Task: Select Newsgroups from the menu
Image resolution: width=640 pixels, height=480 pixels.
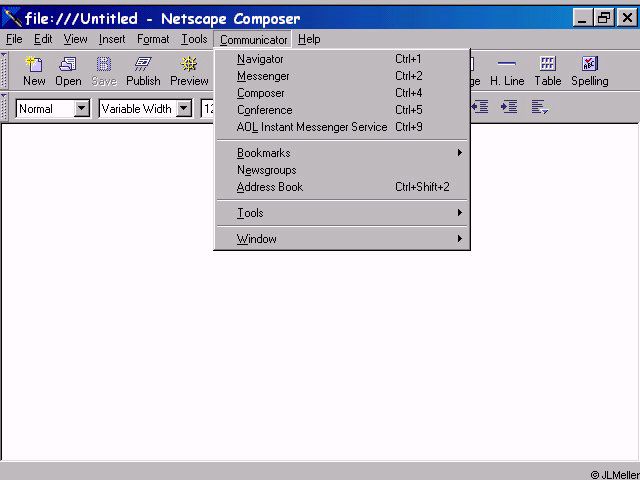Action: click(x=342, y=170)
